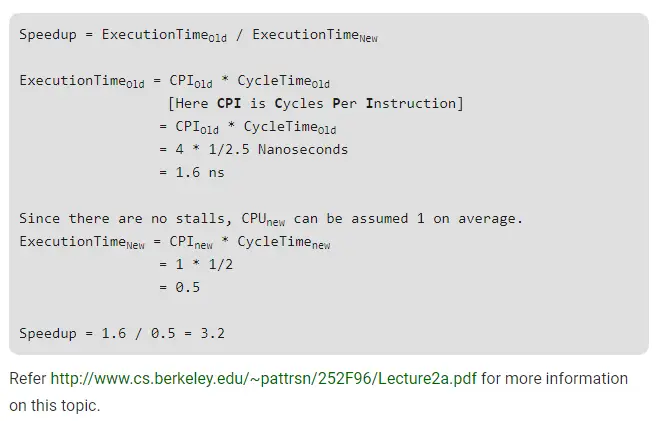Click the word 'Refer' before the link
The width and height of the screenshot is (659, 421).
27,379
